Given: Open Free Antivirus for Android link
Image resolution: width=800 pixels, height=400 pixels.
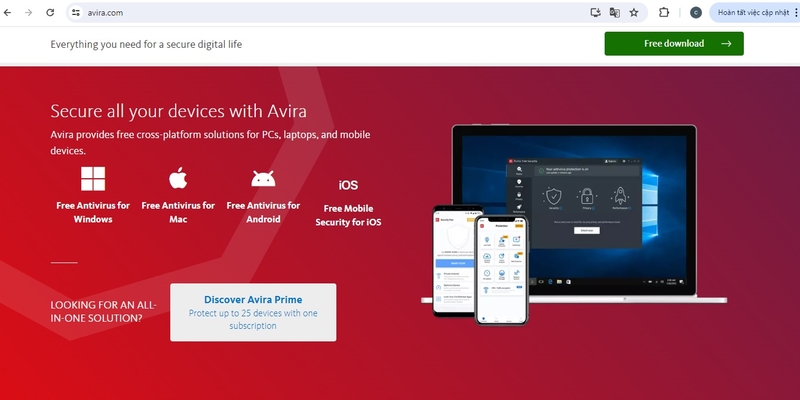Looking at the screenshot, I should click(263, 212).
